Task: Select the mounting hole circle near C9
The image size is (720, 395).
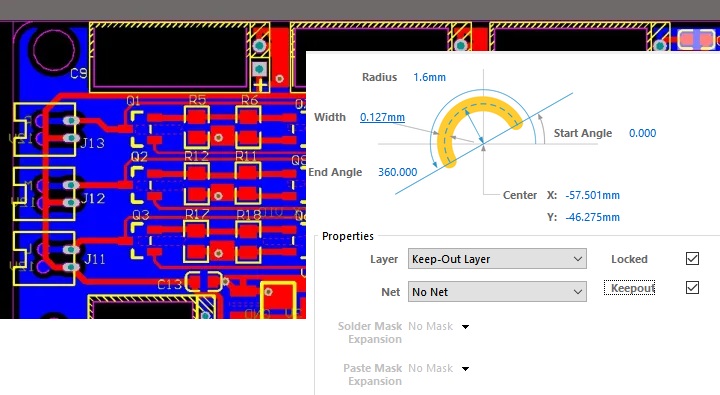Action: pos(54,51)
